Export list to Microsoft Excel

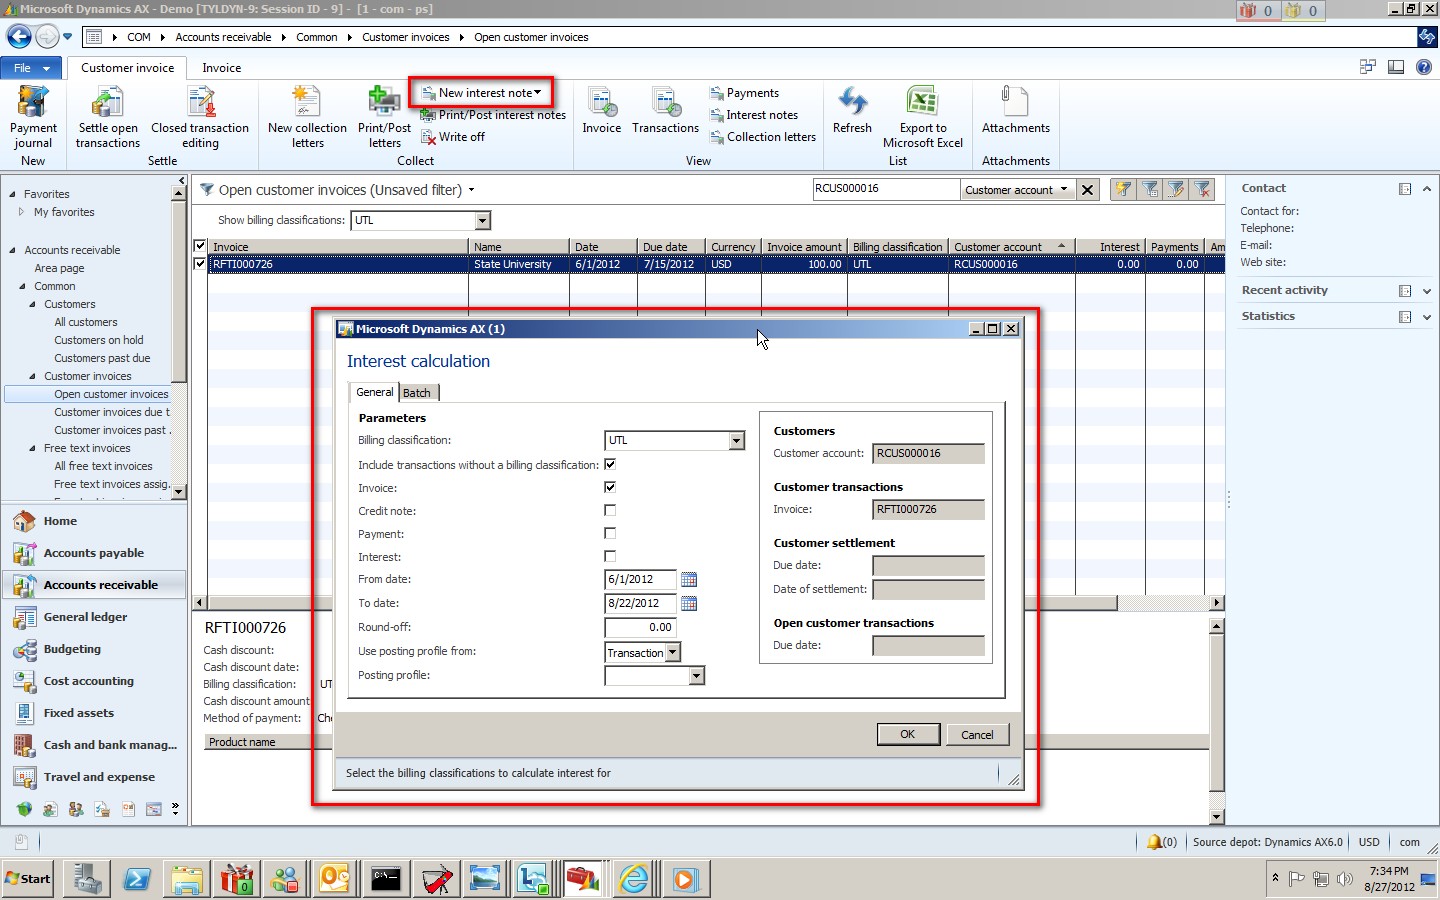tap(923, 118)
